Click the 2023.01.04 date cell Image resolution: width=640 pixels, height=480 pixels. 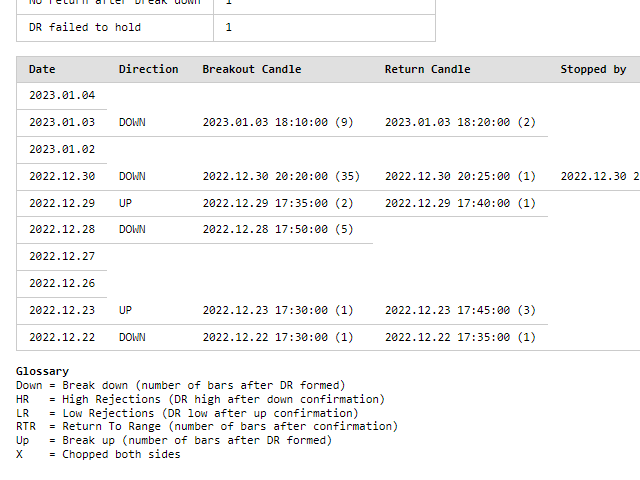pos(62,96)
